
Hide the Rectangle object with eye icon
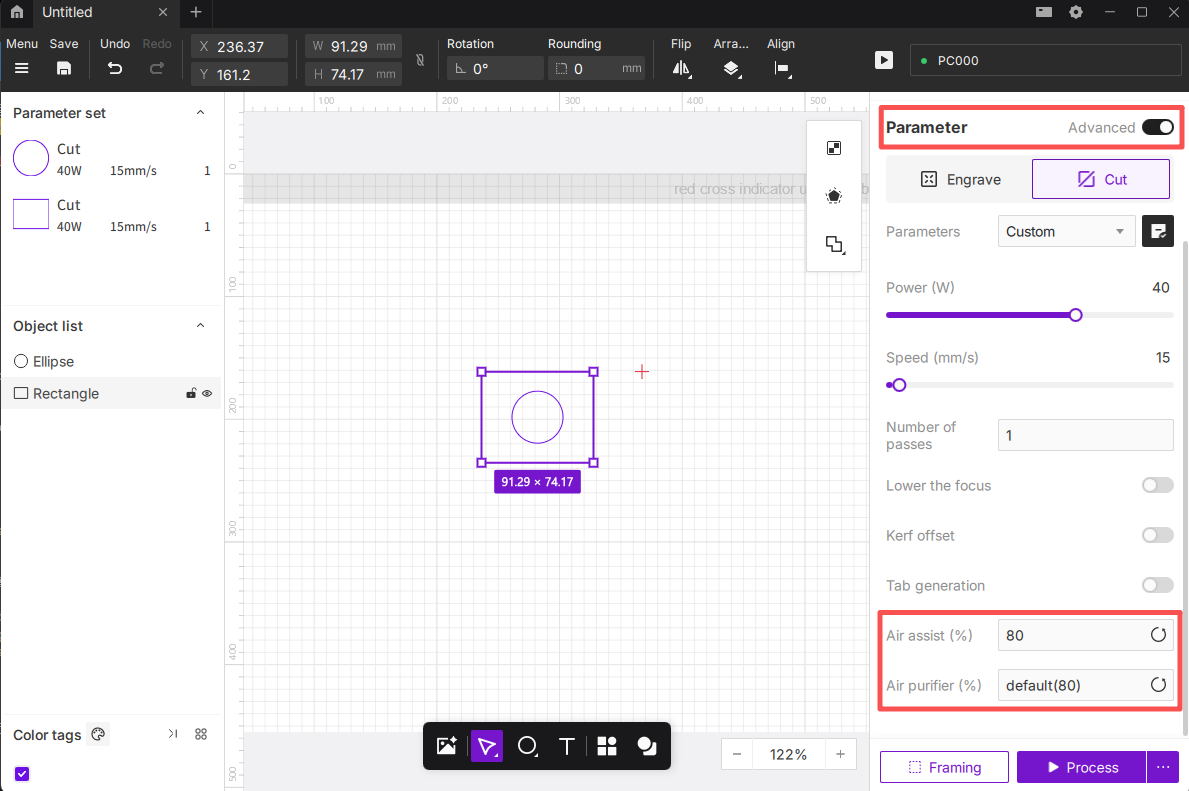coord(207,394)
